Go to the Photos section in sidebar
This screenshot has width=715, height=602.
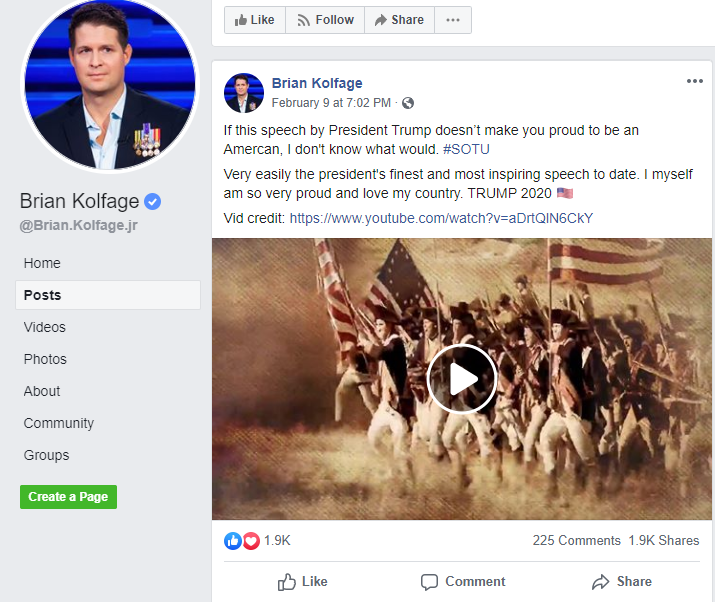(x=45, y=359)
